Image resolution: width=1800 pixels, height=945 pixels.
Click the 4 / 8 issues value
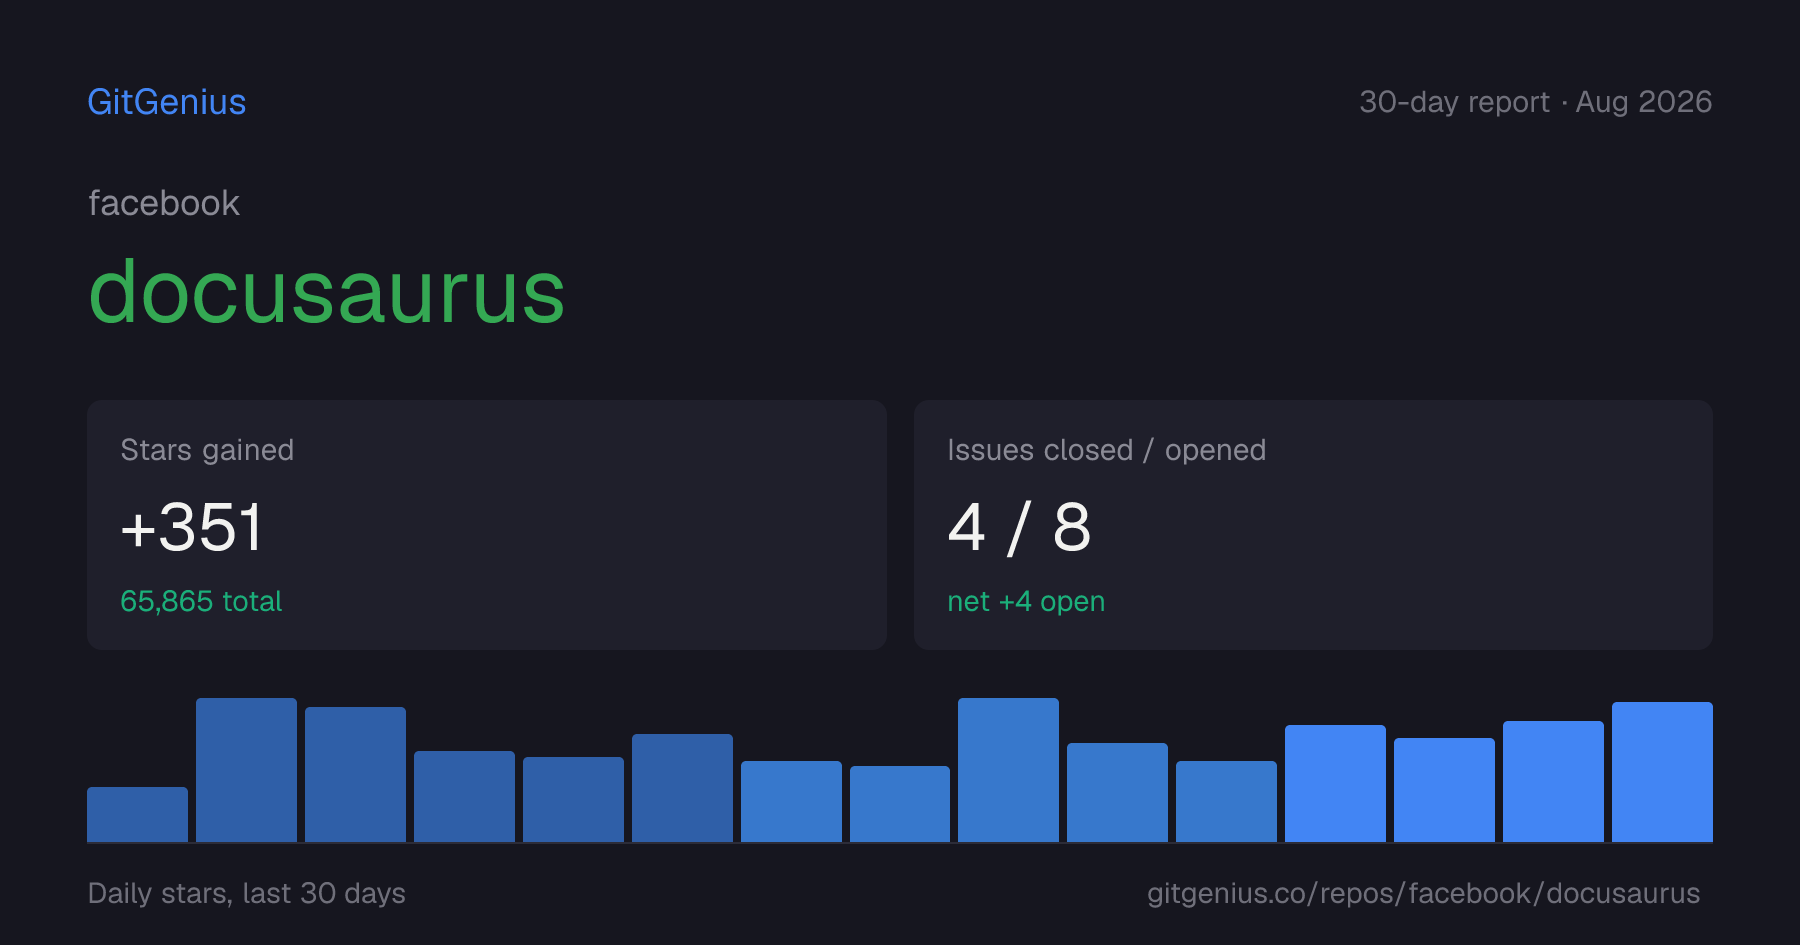click(1019, 527)
